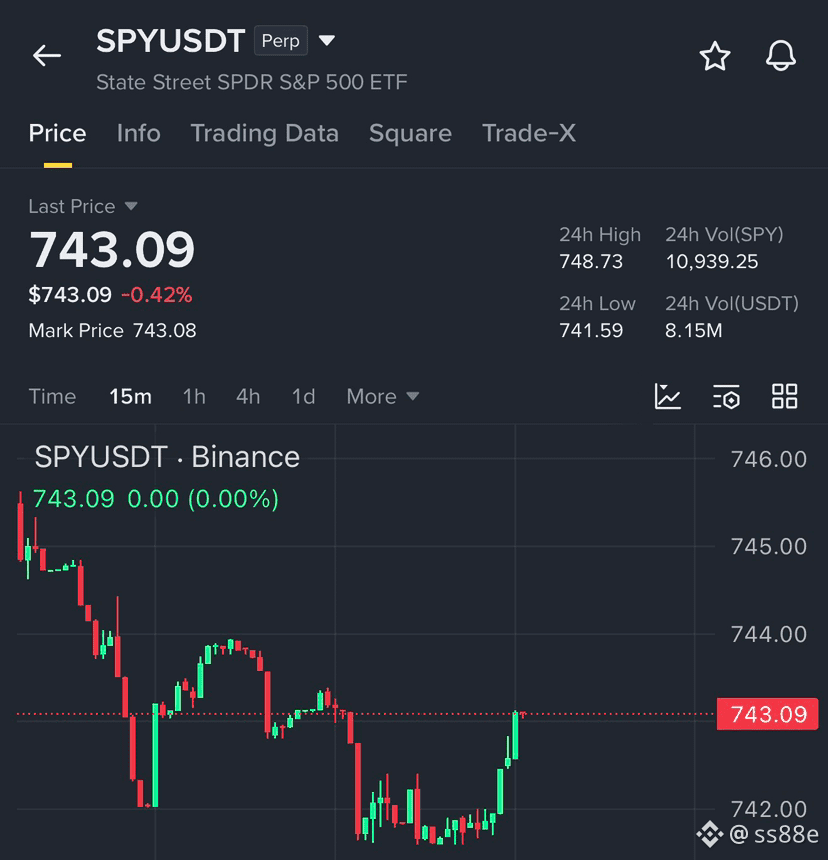Screen dimensions: 828x860
Task: Open the grid layout icon
Action: click(785, 396)
